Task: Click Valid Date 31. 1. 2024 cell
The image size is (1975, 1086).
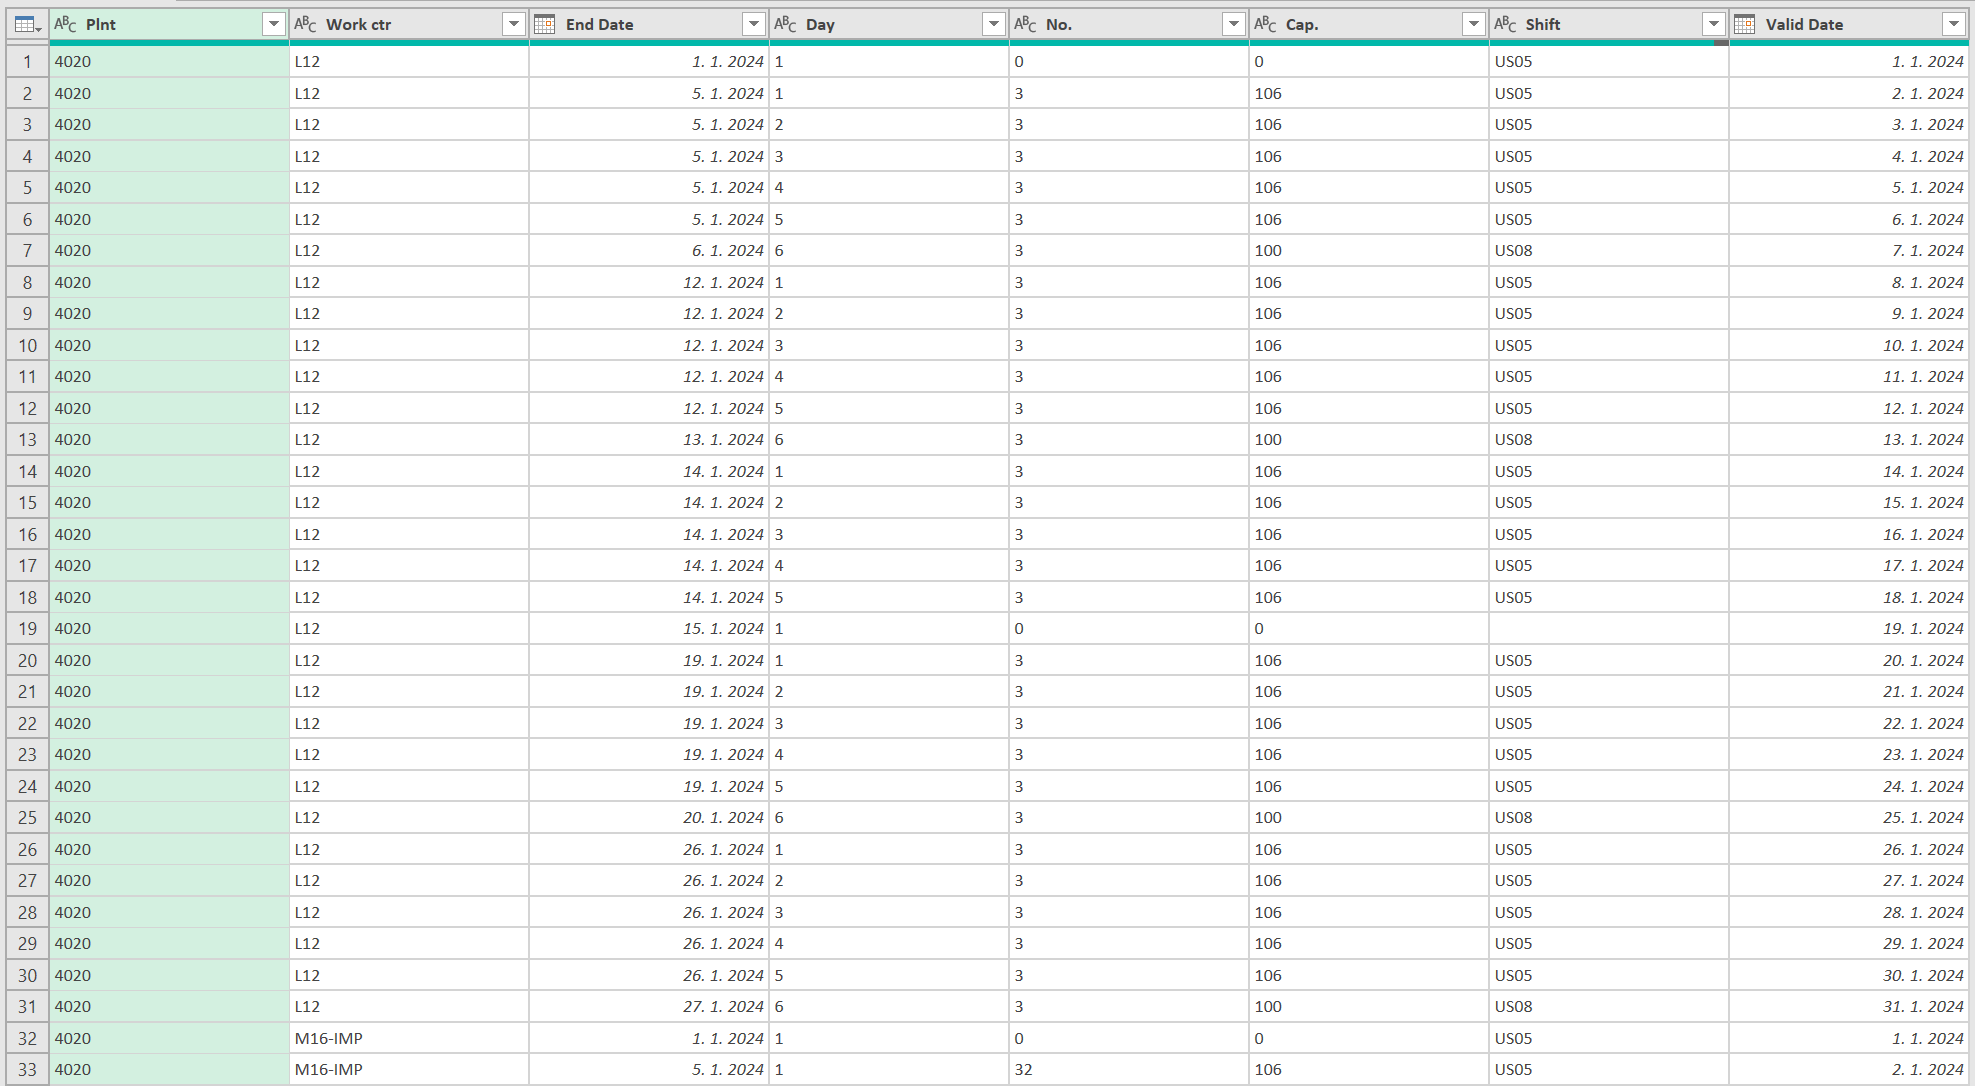Action: click(x=1849, y=1006)
